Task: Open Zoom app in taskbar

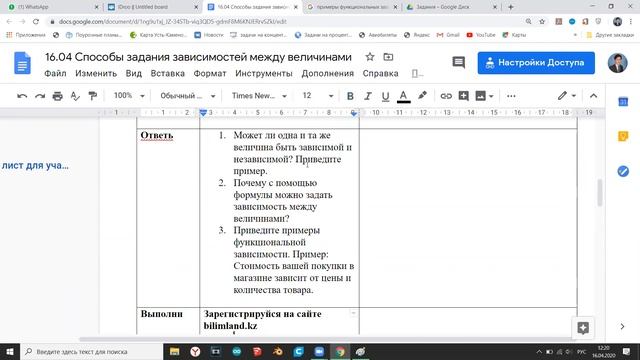Action: pyautogui.click(x=319, y=351)
